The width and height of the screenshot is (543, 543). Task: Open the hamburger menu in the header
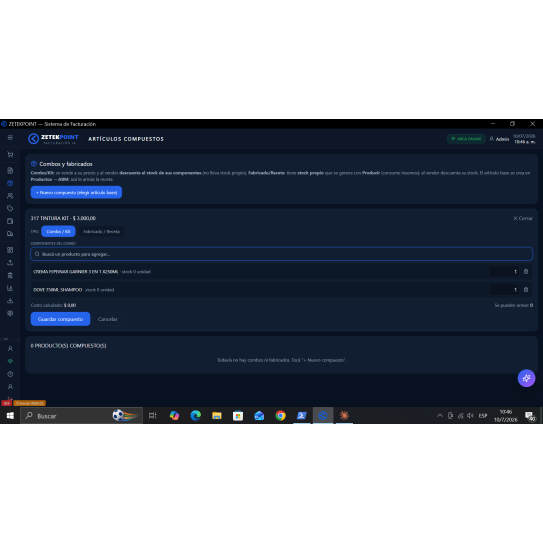click(x=10, y=137)
